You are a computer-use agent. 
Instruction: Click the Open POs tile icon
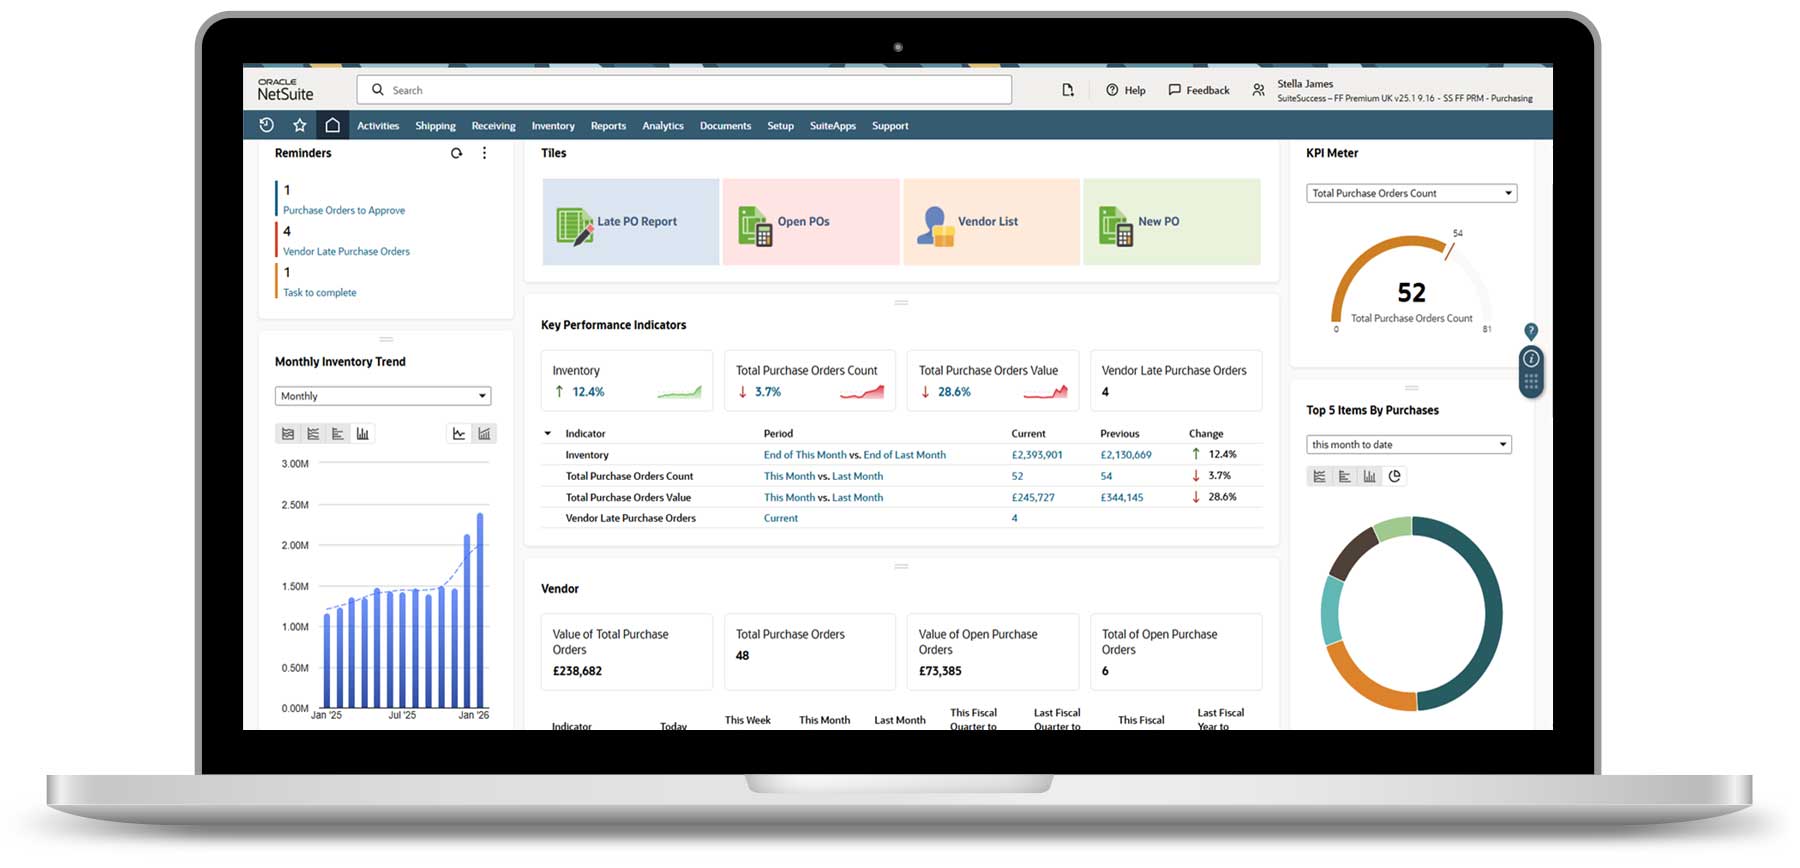pos(755,226)
